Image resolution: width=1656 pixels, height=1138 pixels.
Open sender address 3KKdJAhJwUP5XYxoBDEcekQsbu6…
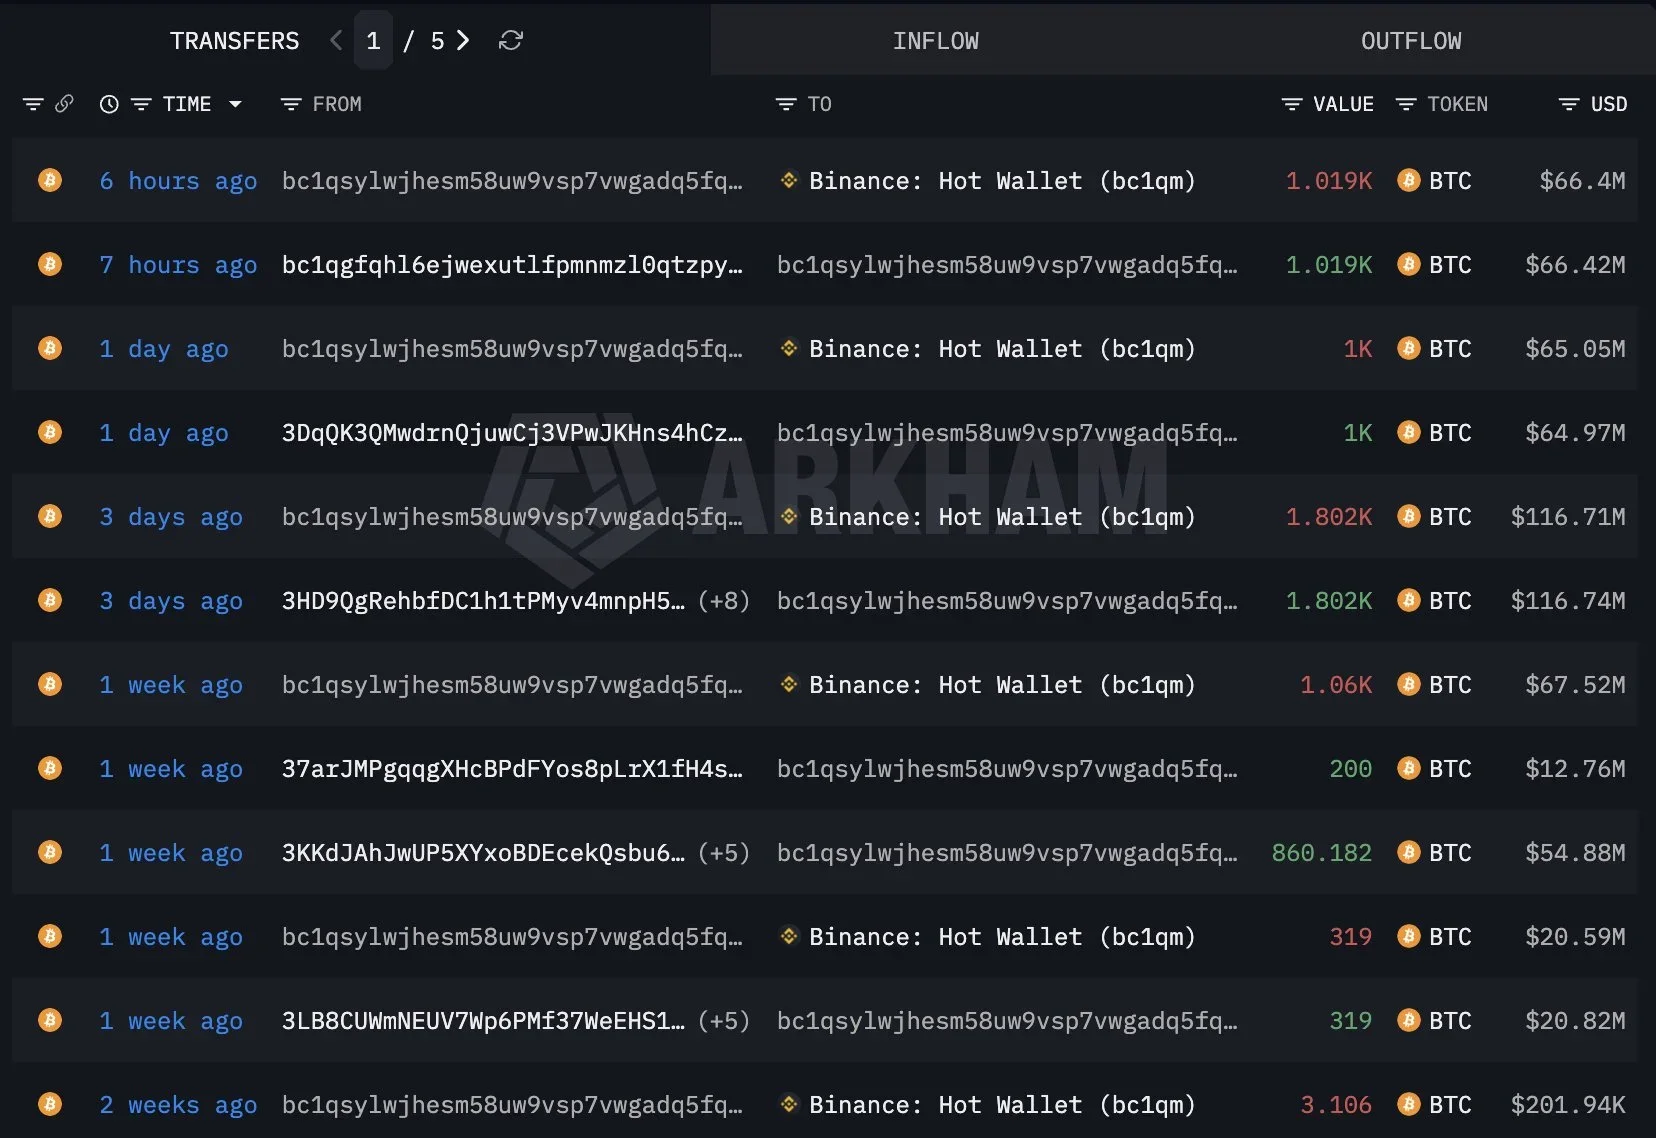[483, 853]
